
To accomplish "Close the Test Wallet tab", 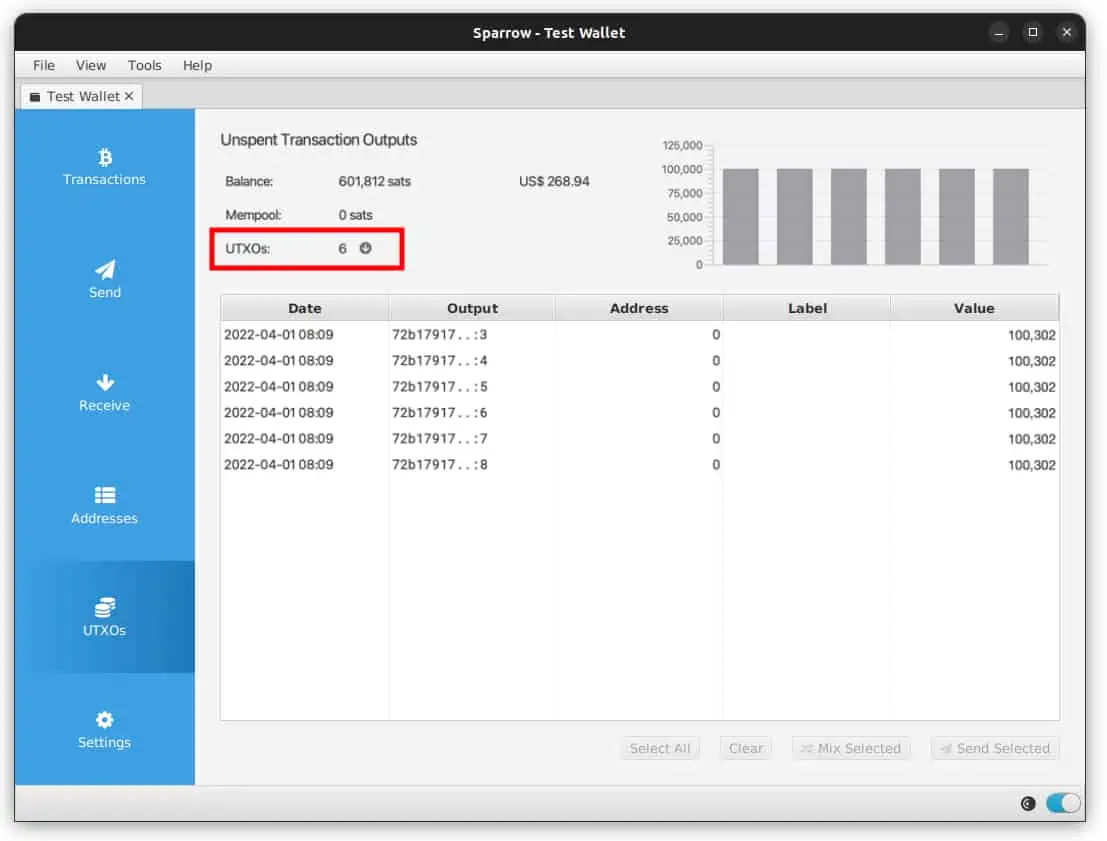I will pos(129,96).
